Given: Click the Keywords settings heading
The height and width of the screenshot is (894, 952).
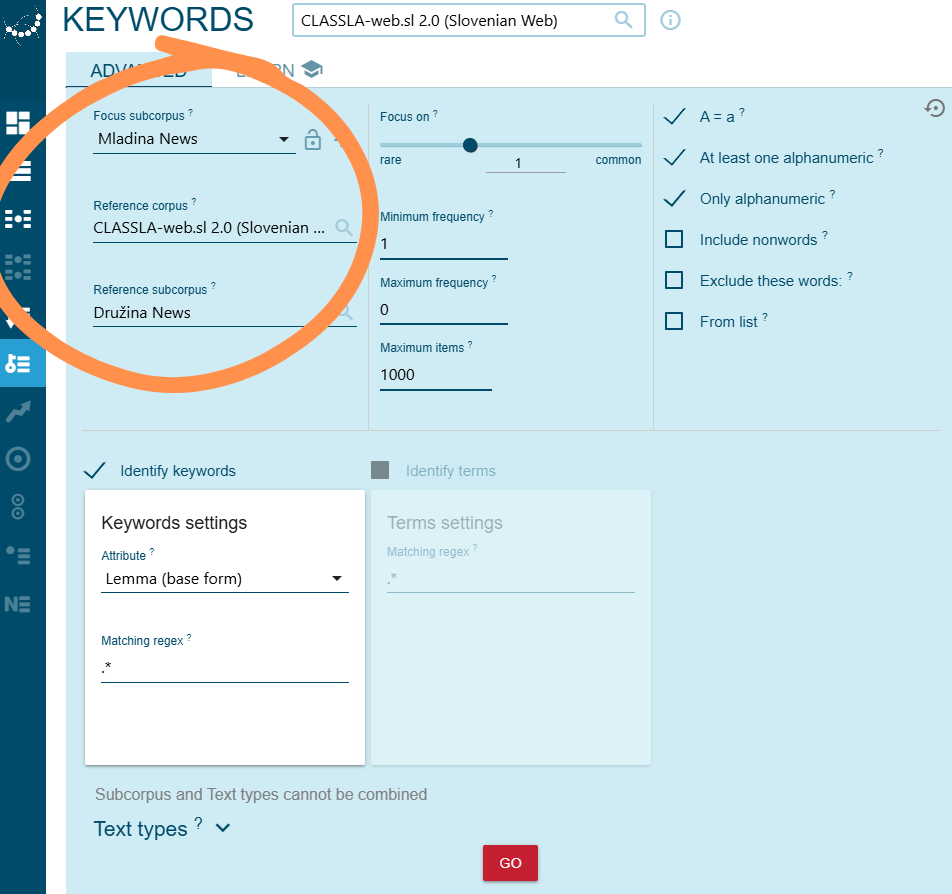Looking at the screenshot, I should coord(174,523).
